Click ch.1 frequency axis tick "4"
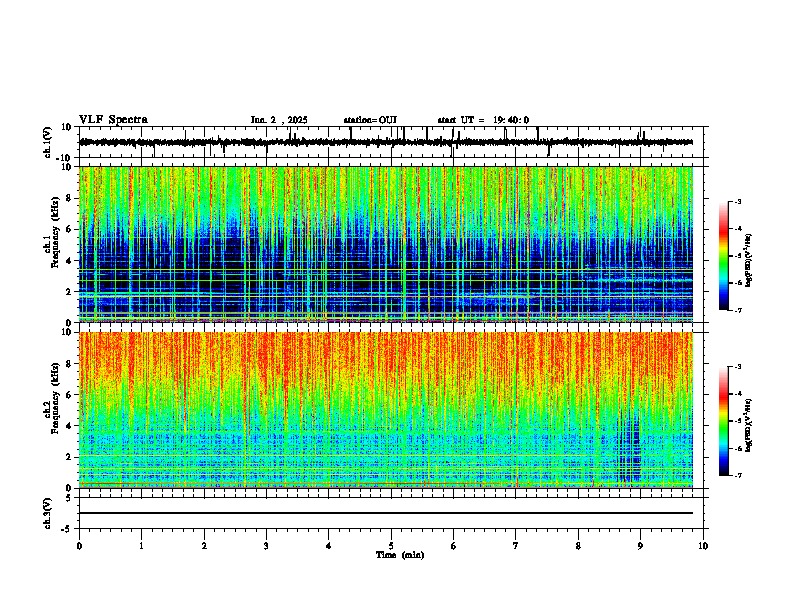 click(x=71, y=261)
